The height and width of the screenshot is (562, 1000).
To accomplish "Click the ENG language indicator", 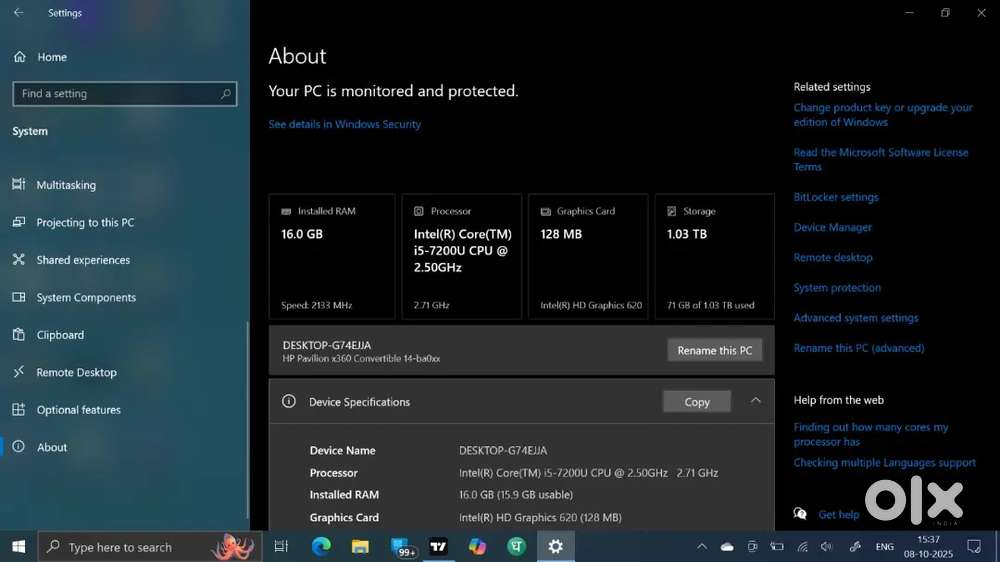I will 885,547.
